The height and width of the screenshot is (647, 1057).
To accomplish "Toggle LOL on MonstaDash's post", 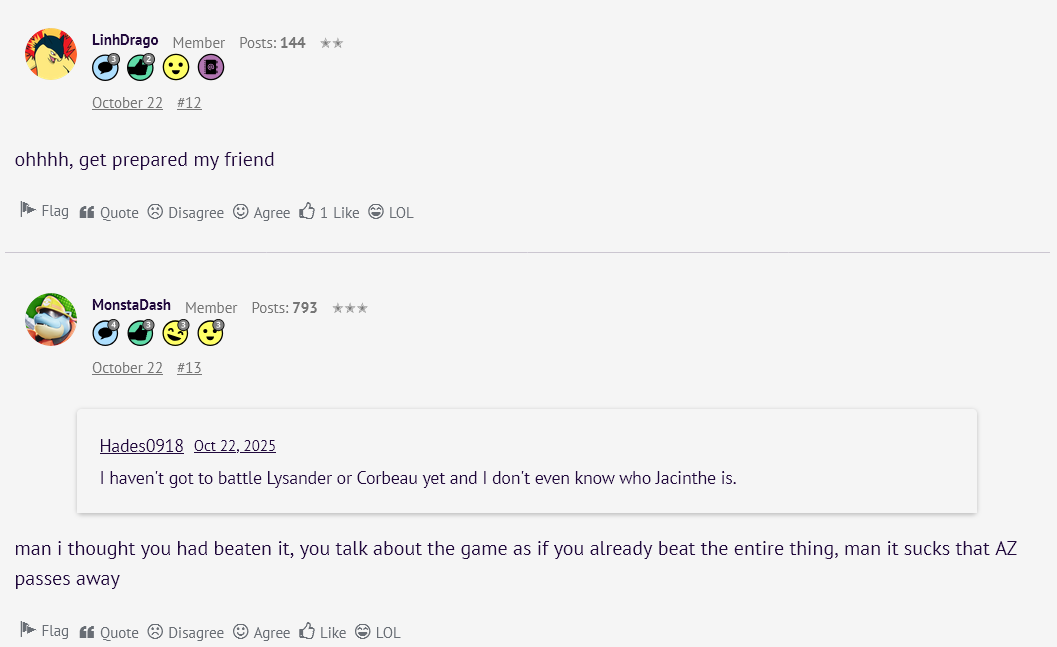I will click(x=378, y=631).
